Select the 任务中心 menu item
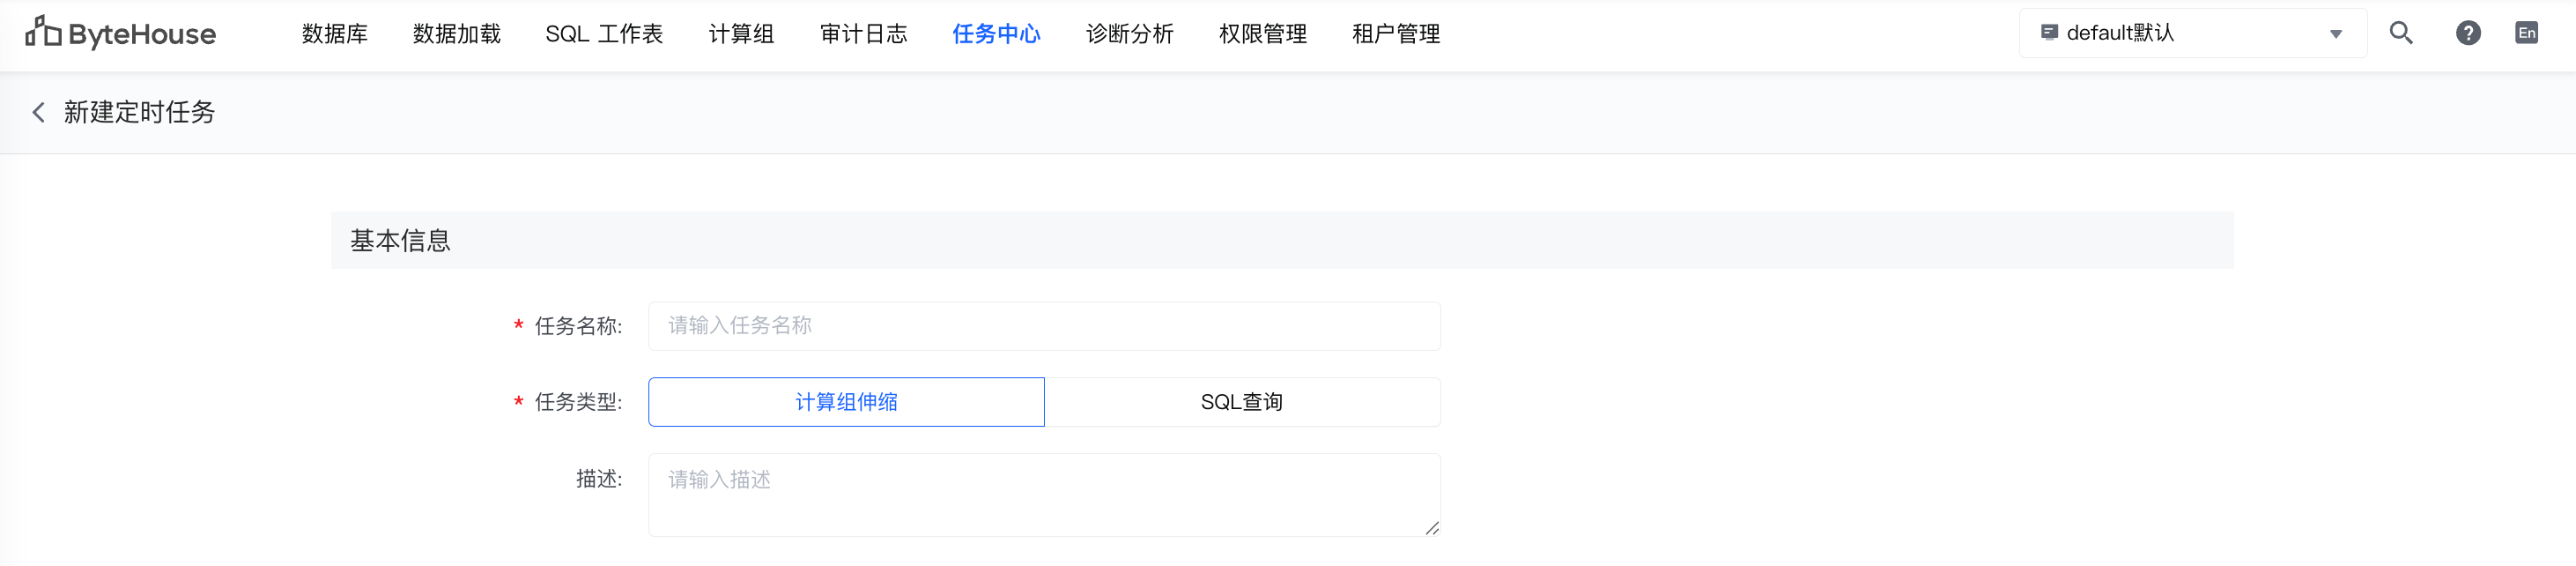2576x566 pixels. point(996,34)
